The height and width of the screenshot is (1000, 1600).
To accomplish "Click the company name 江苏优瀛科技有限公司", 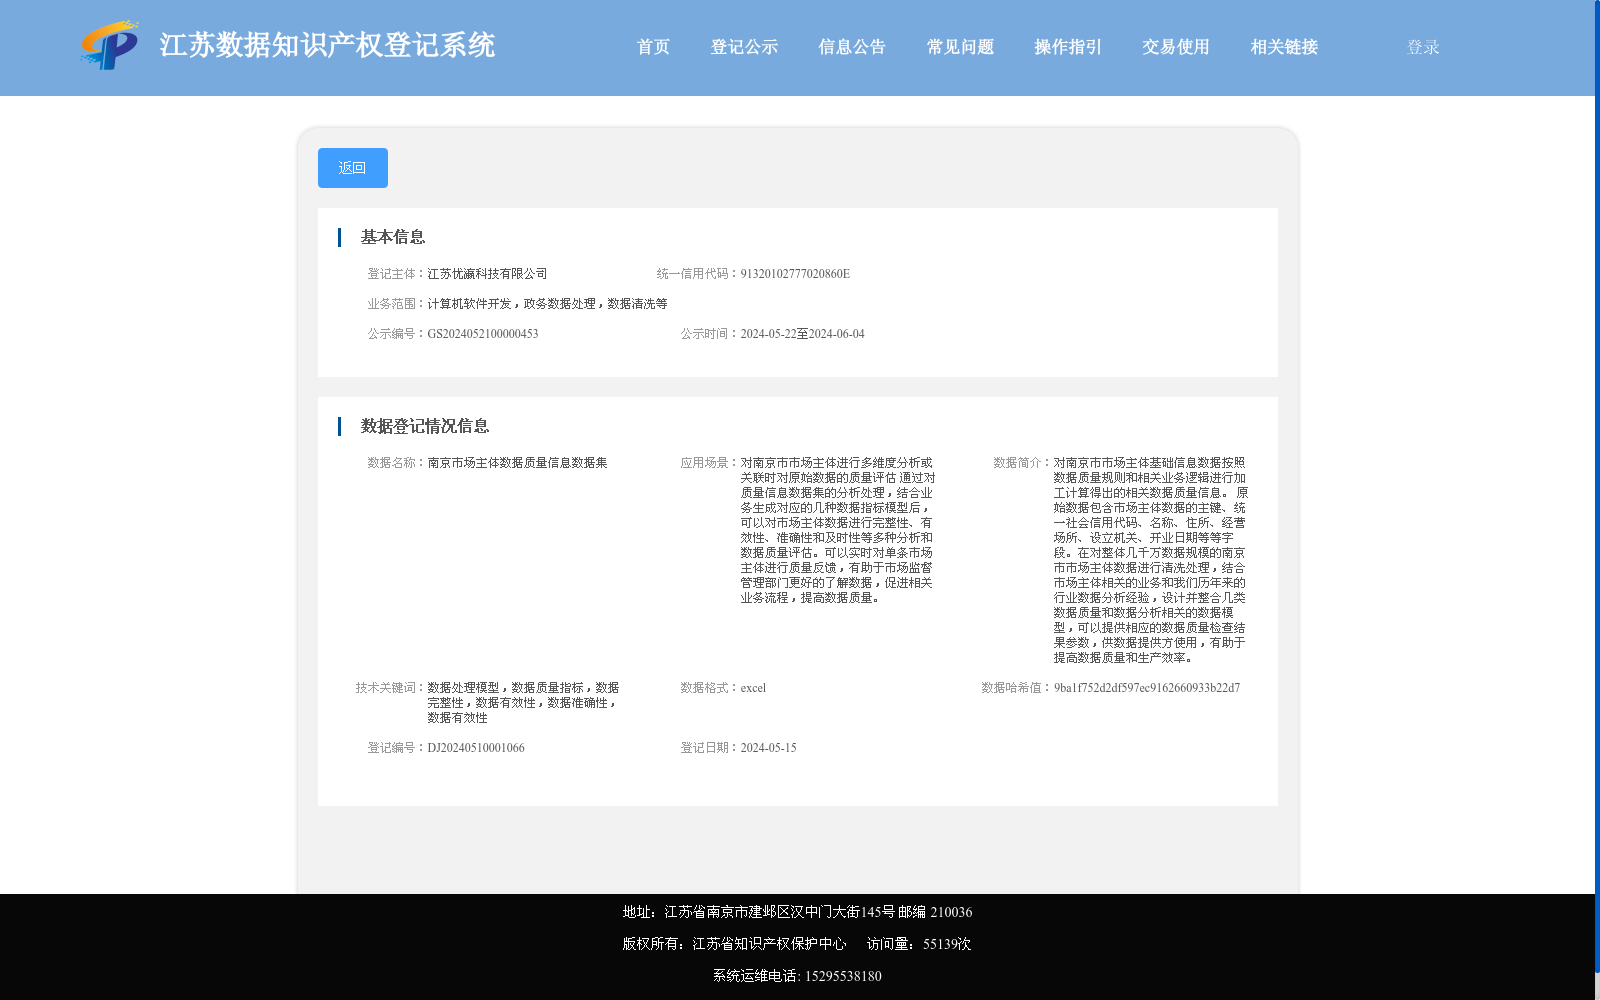I will click(487, 274).
